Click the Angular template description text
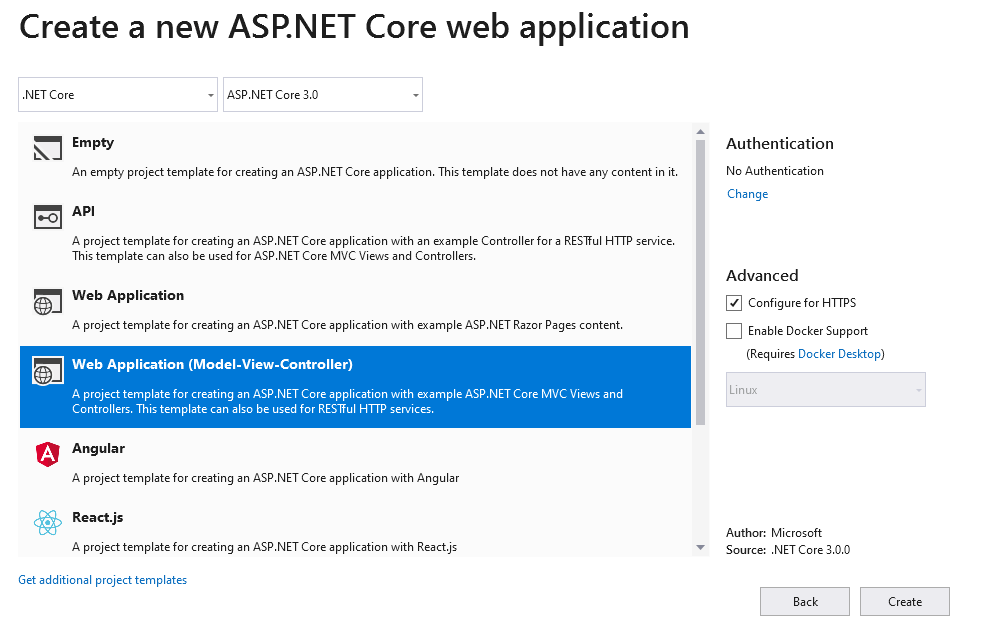This screenshot has width=982, height=624. [x=266, y=477]
